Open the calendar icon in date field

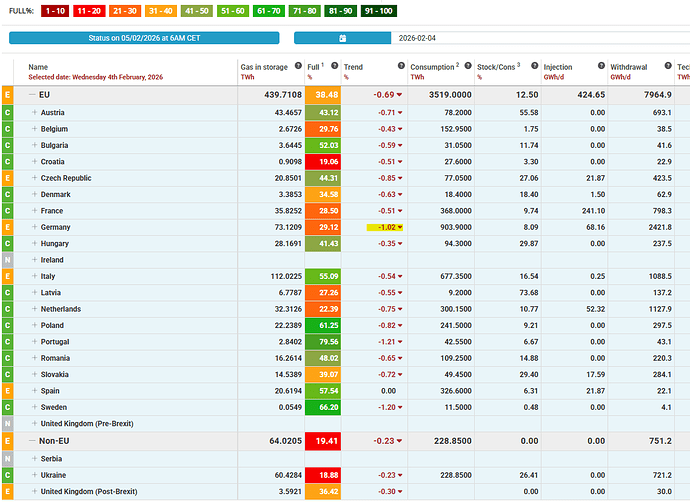(343, 38)
